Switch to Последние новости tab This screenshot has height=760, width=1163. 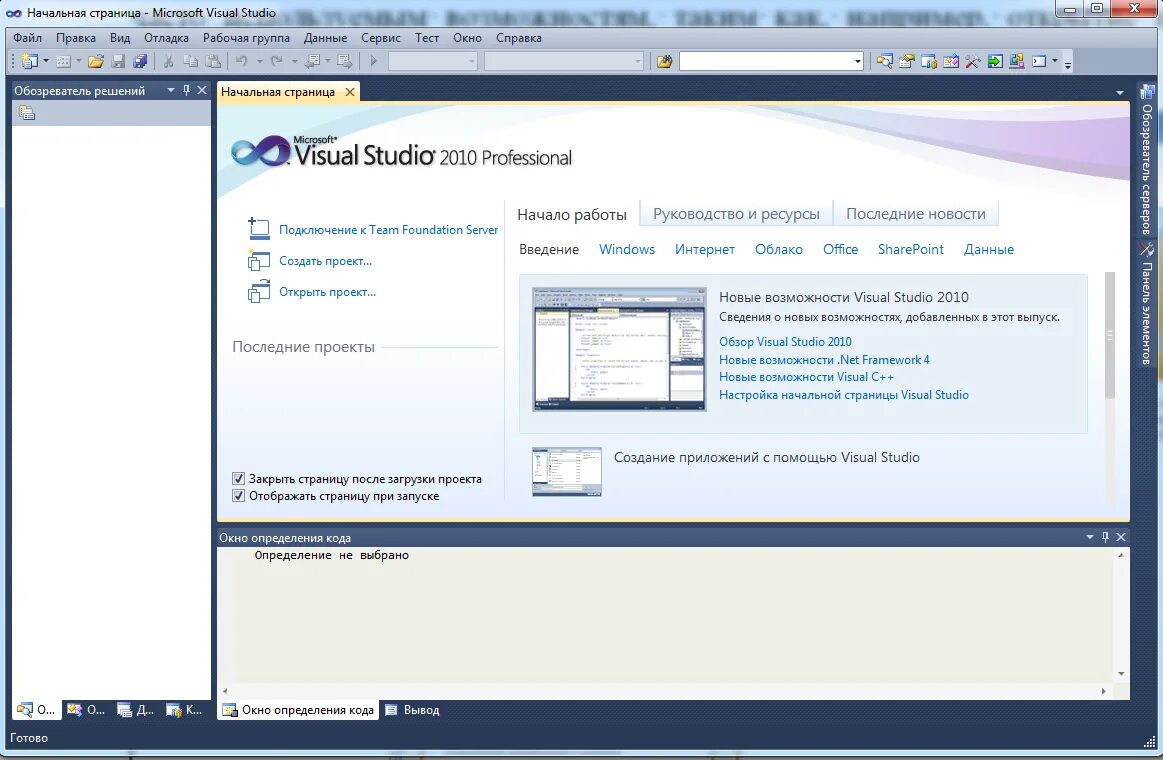point(915,214)
